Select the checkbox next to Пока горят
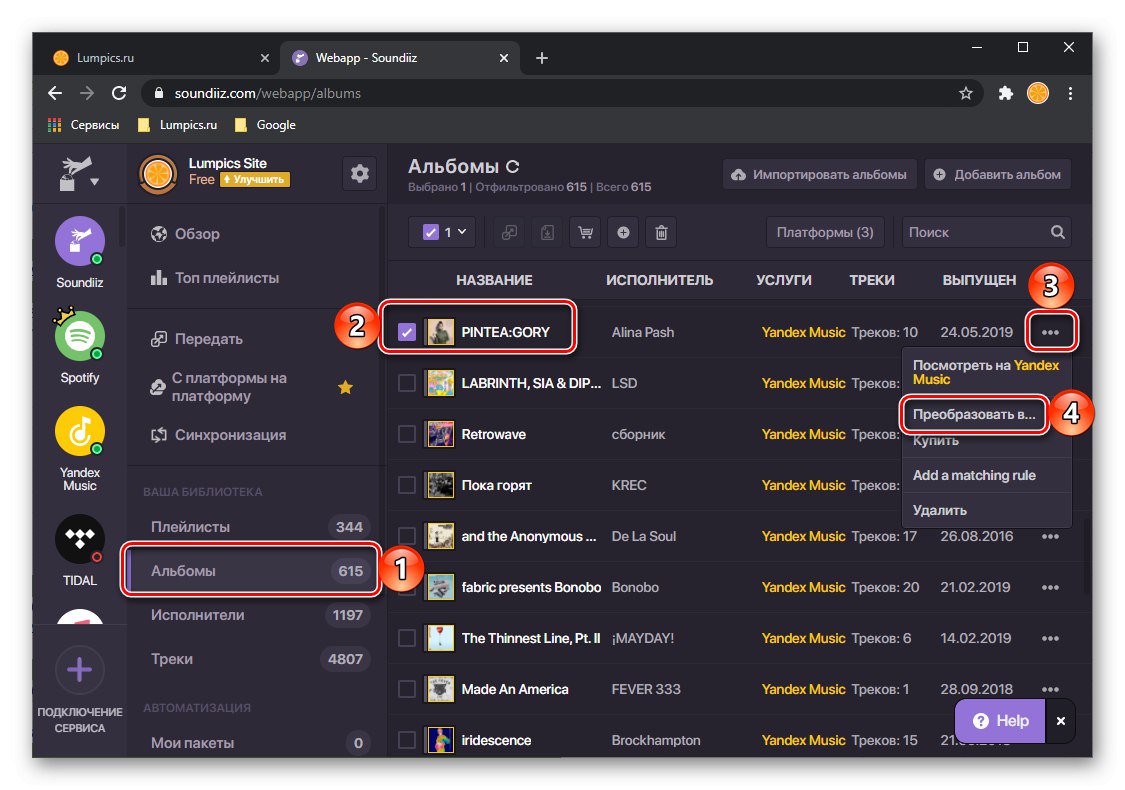Viewport: 1125px width, 790px height. pos(406,485)
